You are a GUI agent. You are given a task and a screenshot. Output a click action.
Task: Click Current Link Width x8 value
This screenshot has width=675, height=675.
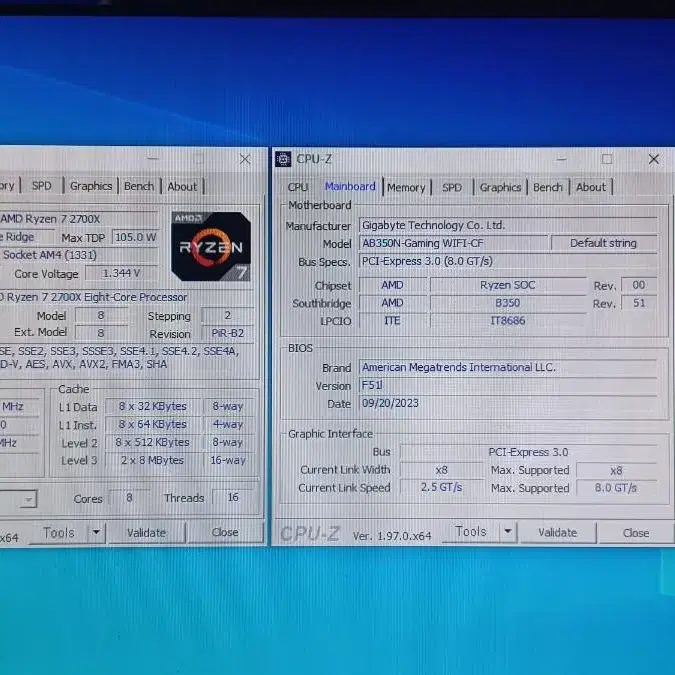point(442,470)
